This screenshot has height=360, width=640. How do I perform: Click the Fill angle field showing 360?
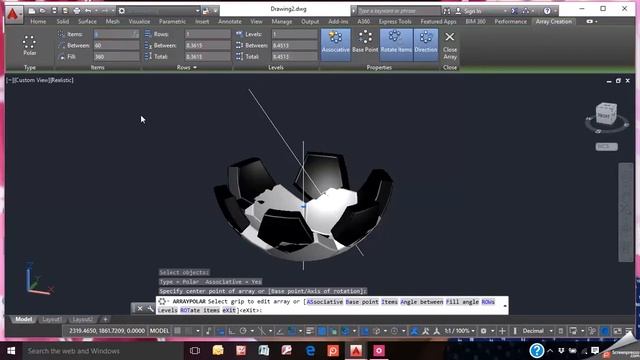pyautogui.click(x=116, y=57)
